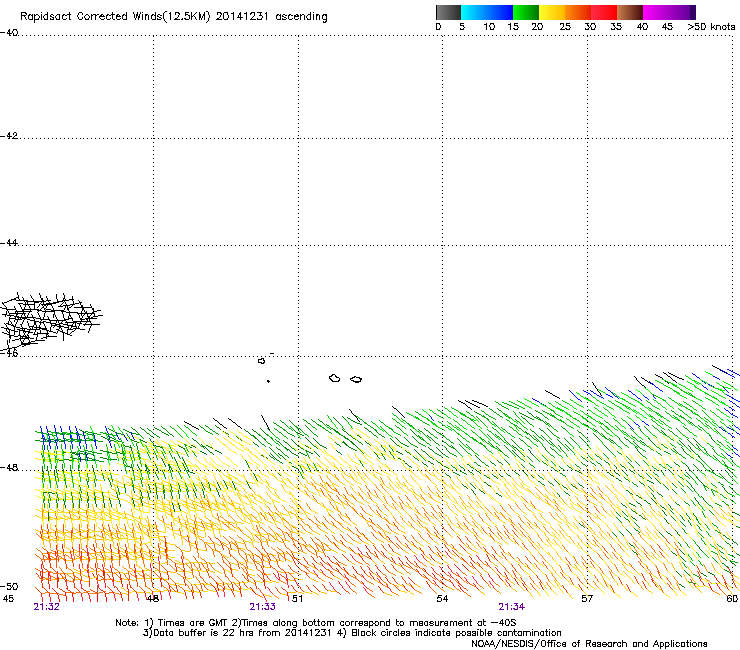This screenshot has height=650, width=740.
Task: Click the latitude label -40
Action: coord(9,33)
